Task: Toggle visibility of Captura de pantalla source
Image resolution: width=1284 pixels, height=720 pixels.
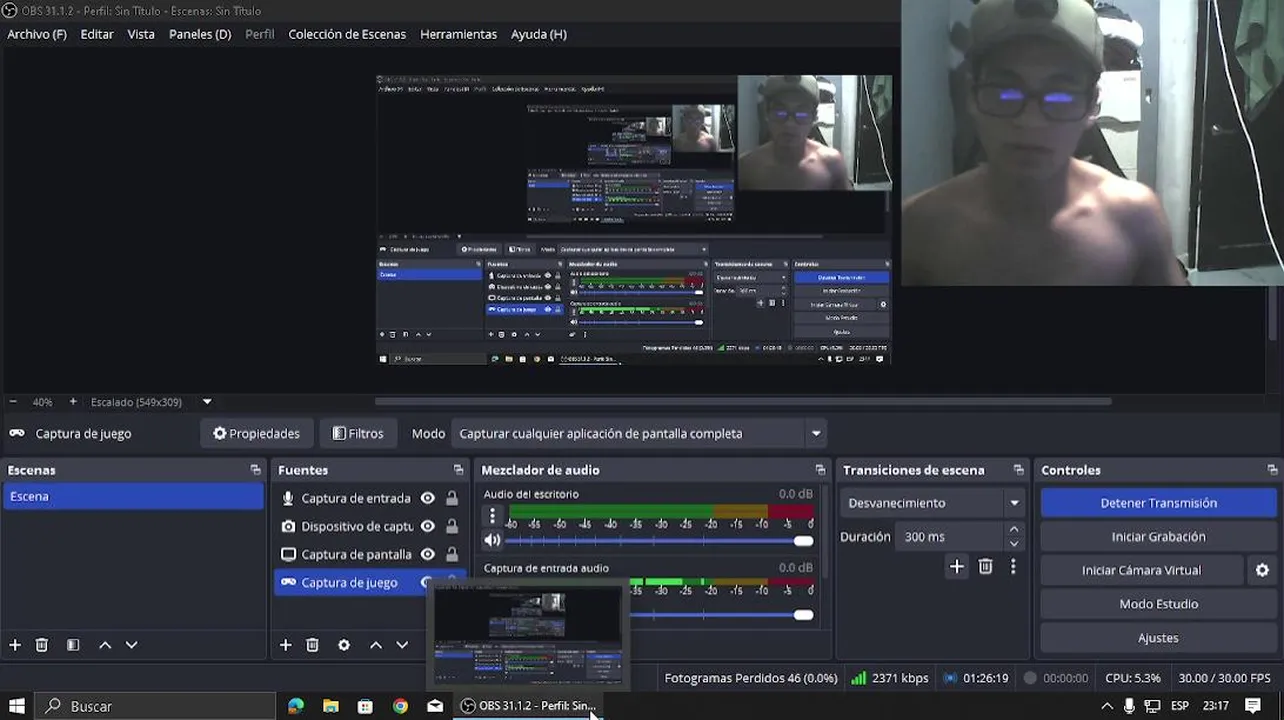Action: [427, 554]
